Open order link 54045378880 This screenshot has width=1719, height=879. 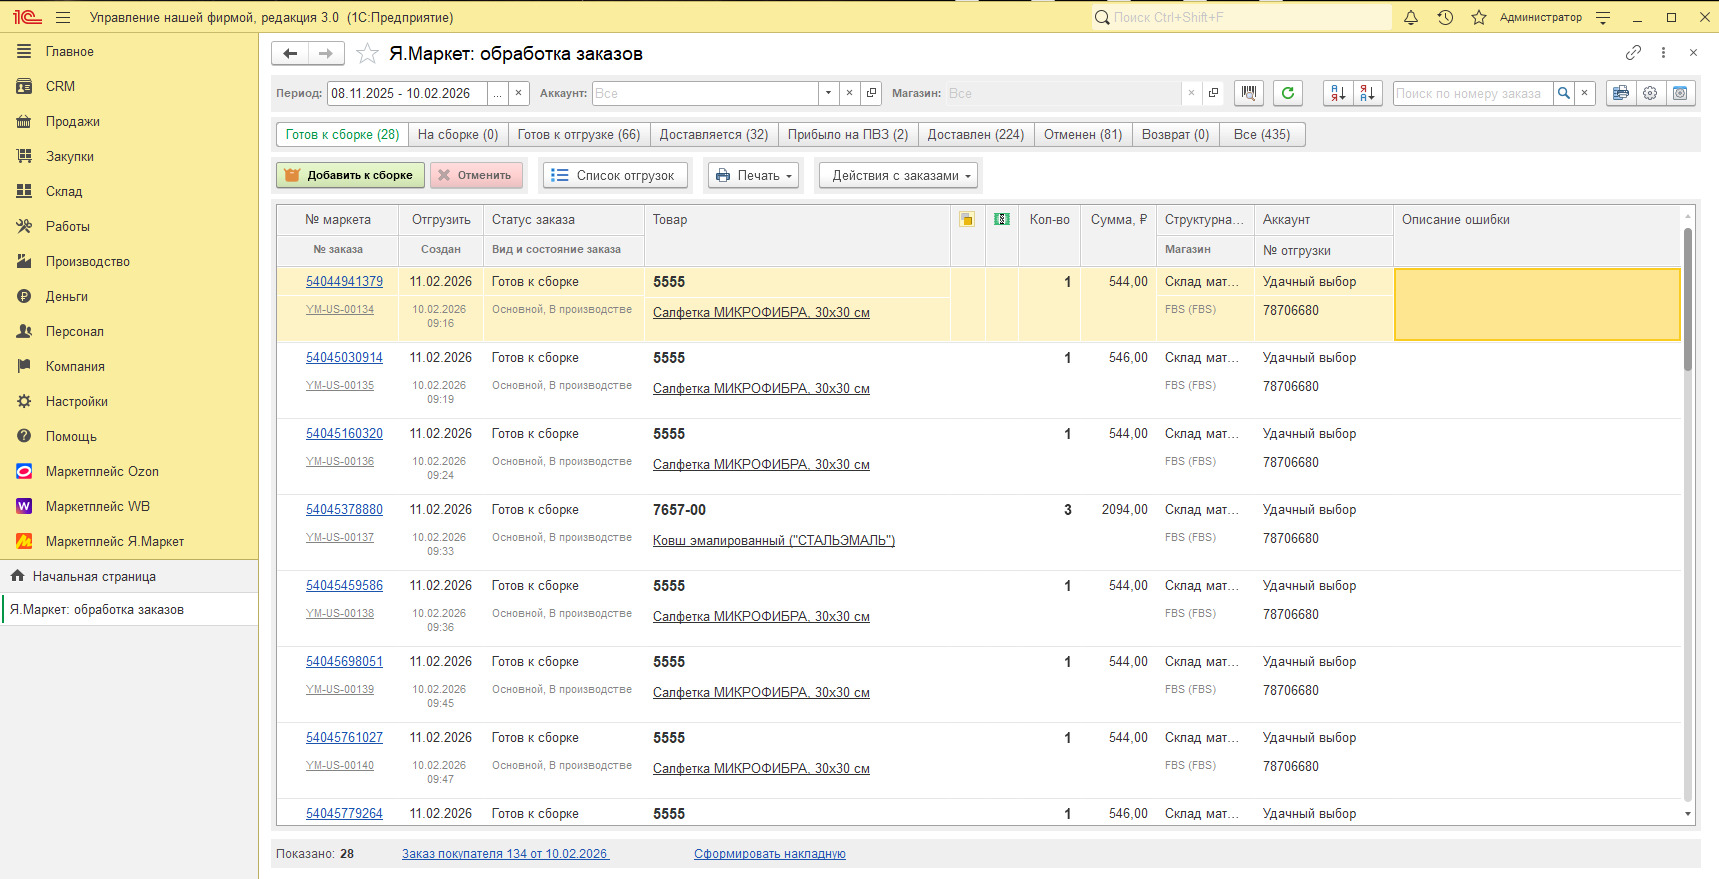click(344, 510)
